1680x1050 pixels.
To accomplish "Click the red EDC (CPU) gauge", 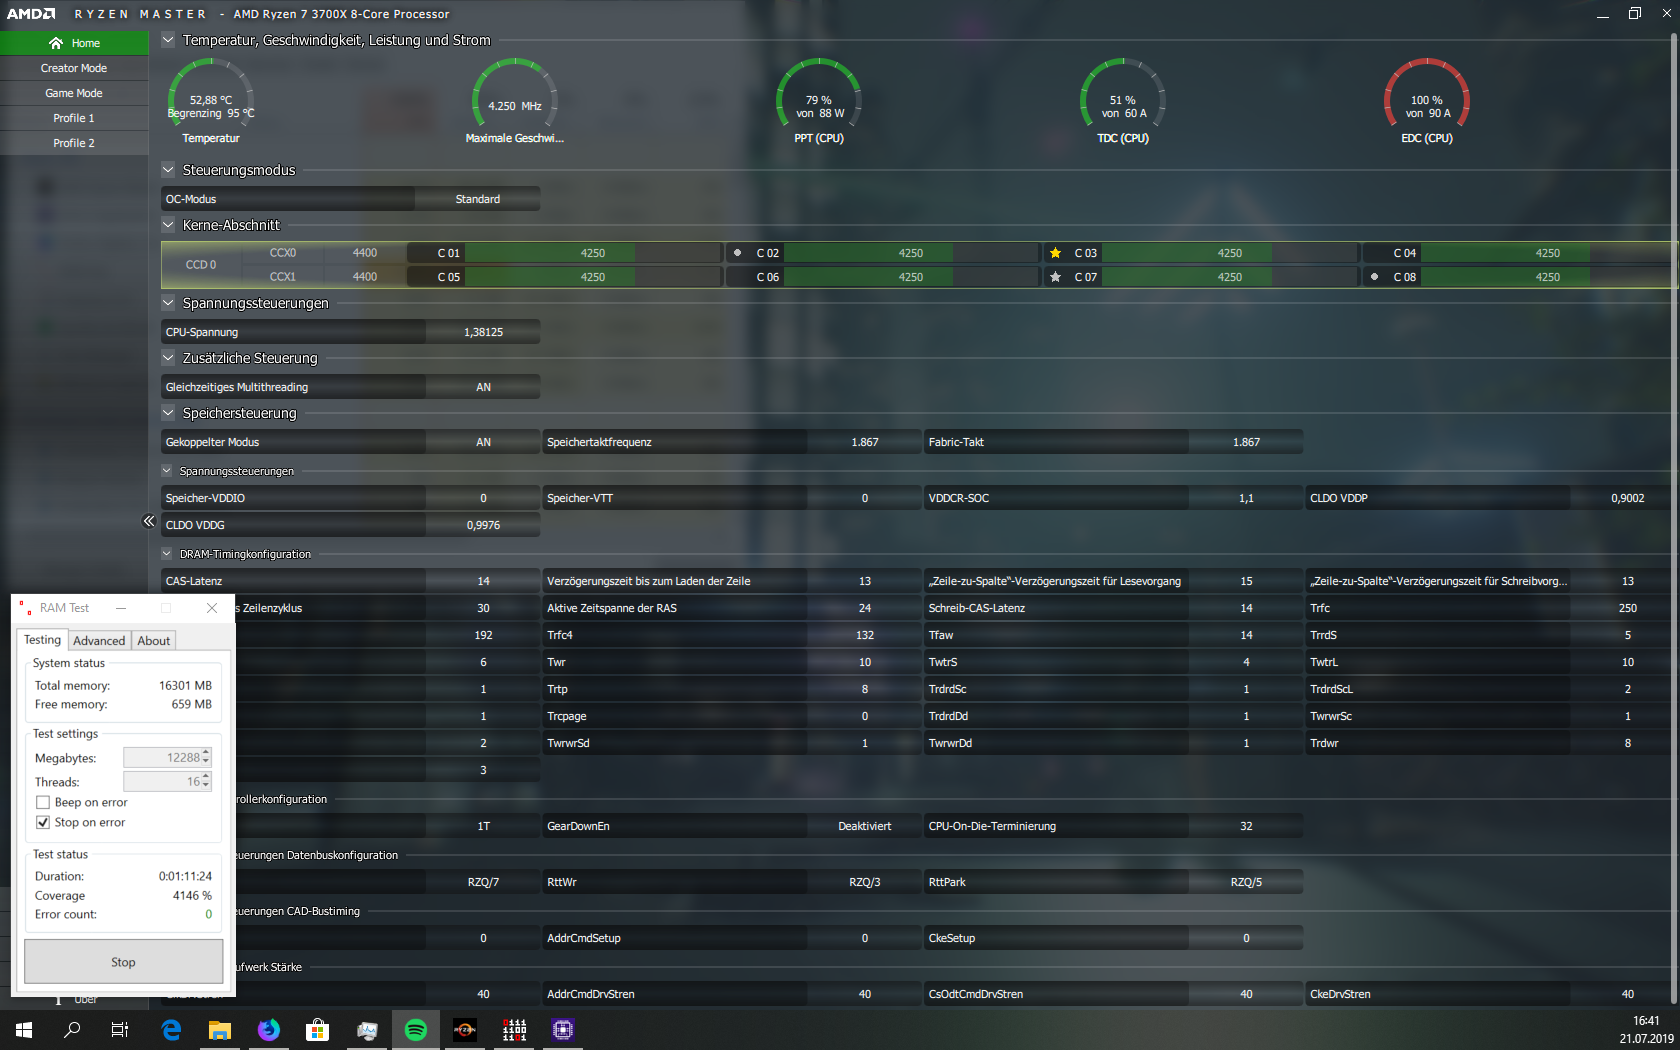I will (x=1427, y=100).
